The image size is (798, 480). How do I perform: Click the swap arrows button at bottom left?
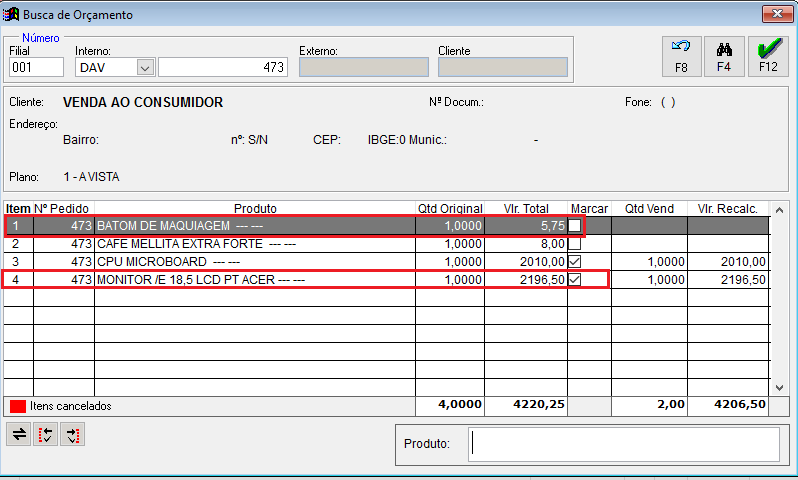pyautogui.click(x=19, y=433)
